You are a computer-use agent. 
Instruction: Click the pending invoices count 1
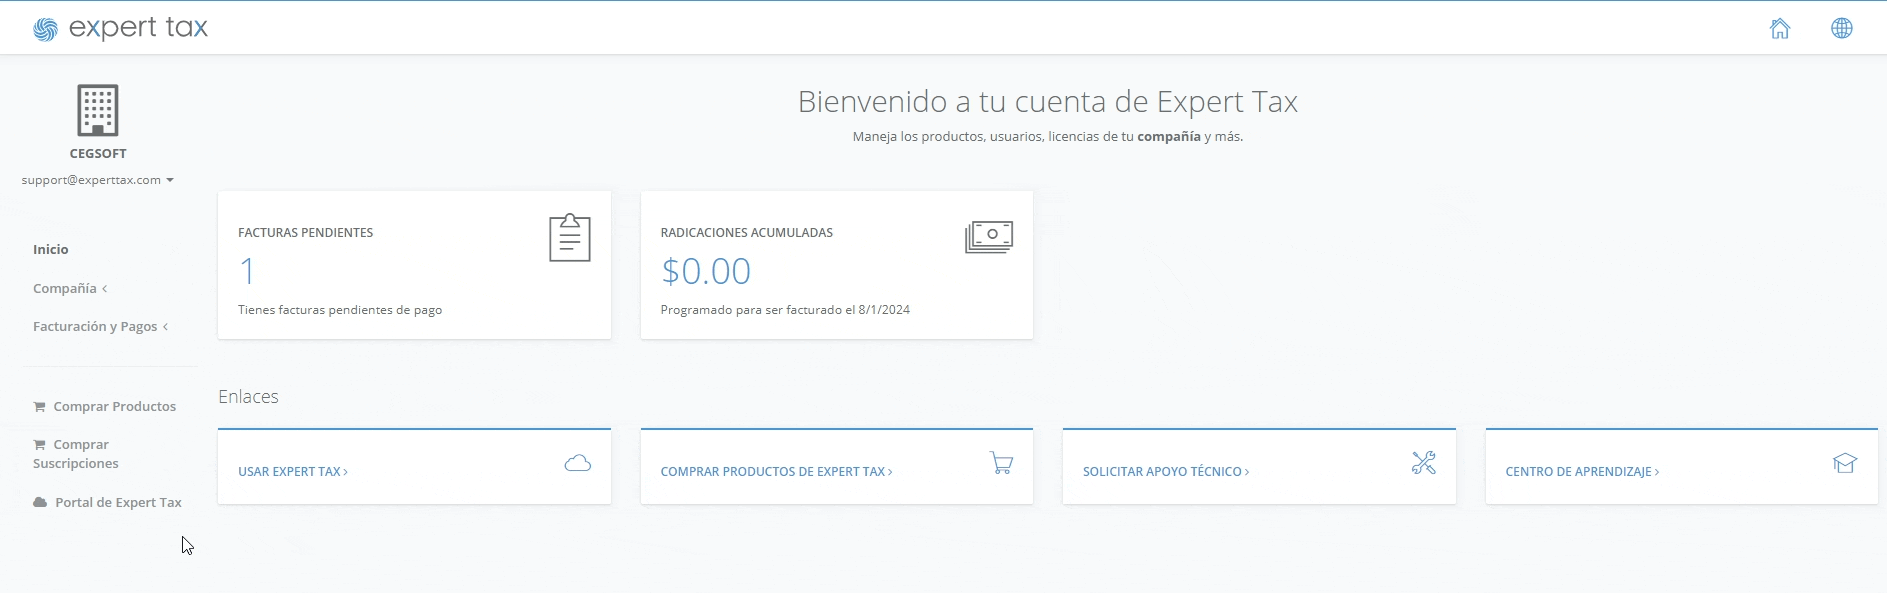point(247,272)
